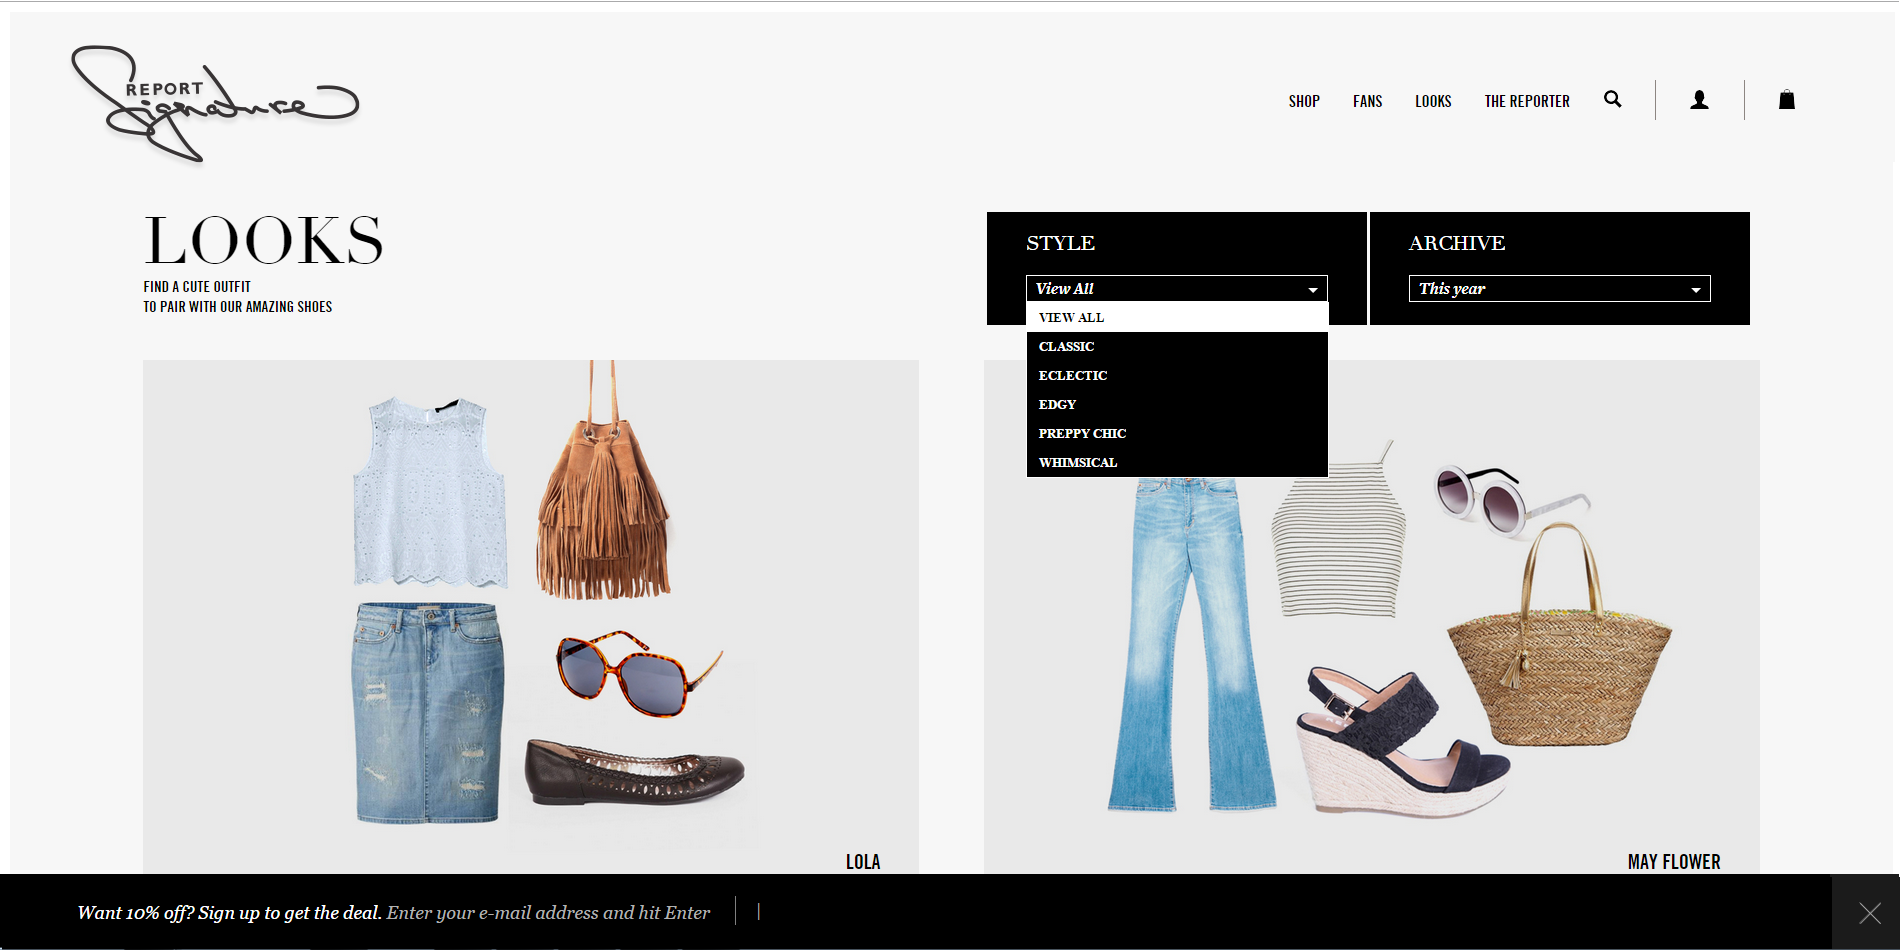Expand the Style View All dropdown
The width and height of the screenshot is (1900, 950).
(x=1176, y=288)
